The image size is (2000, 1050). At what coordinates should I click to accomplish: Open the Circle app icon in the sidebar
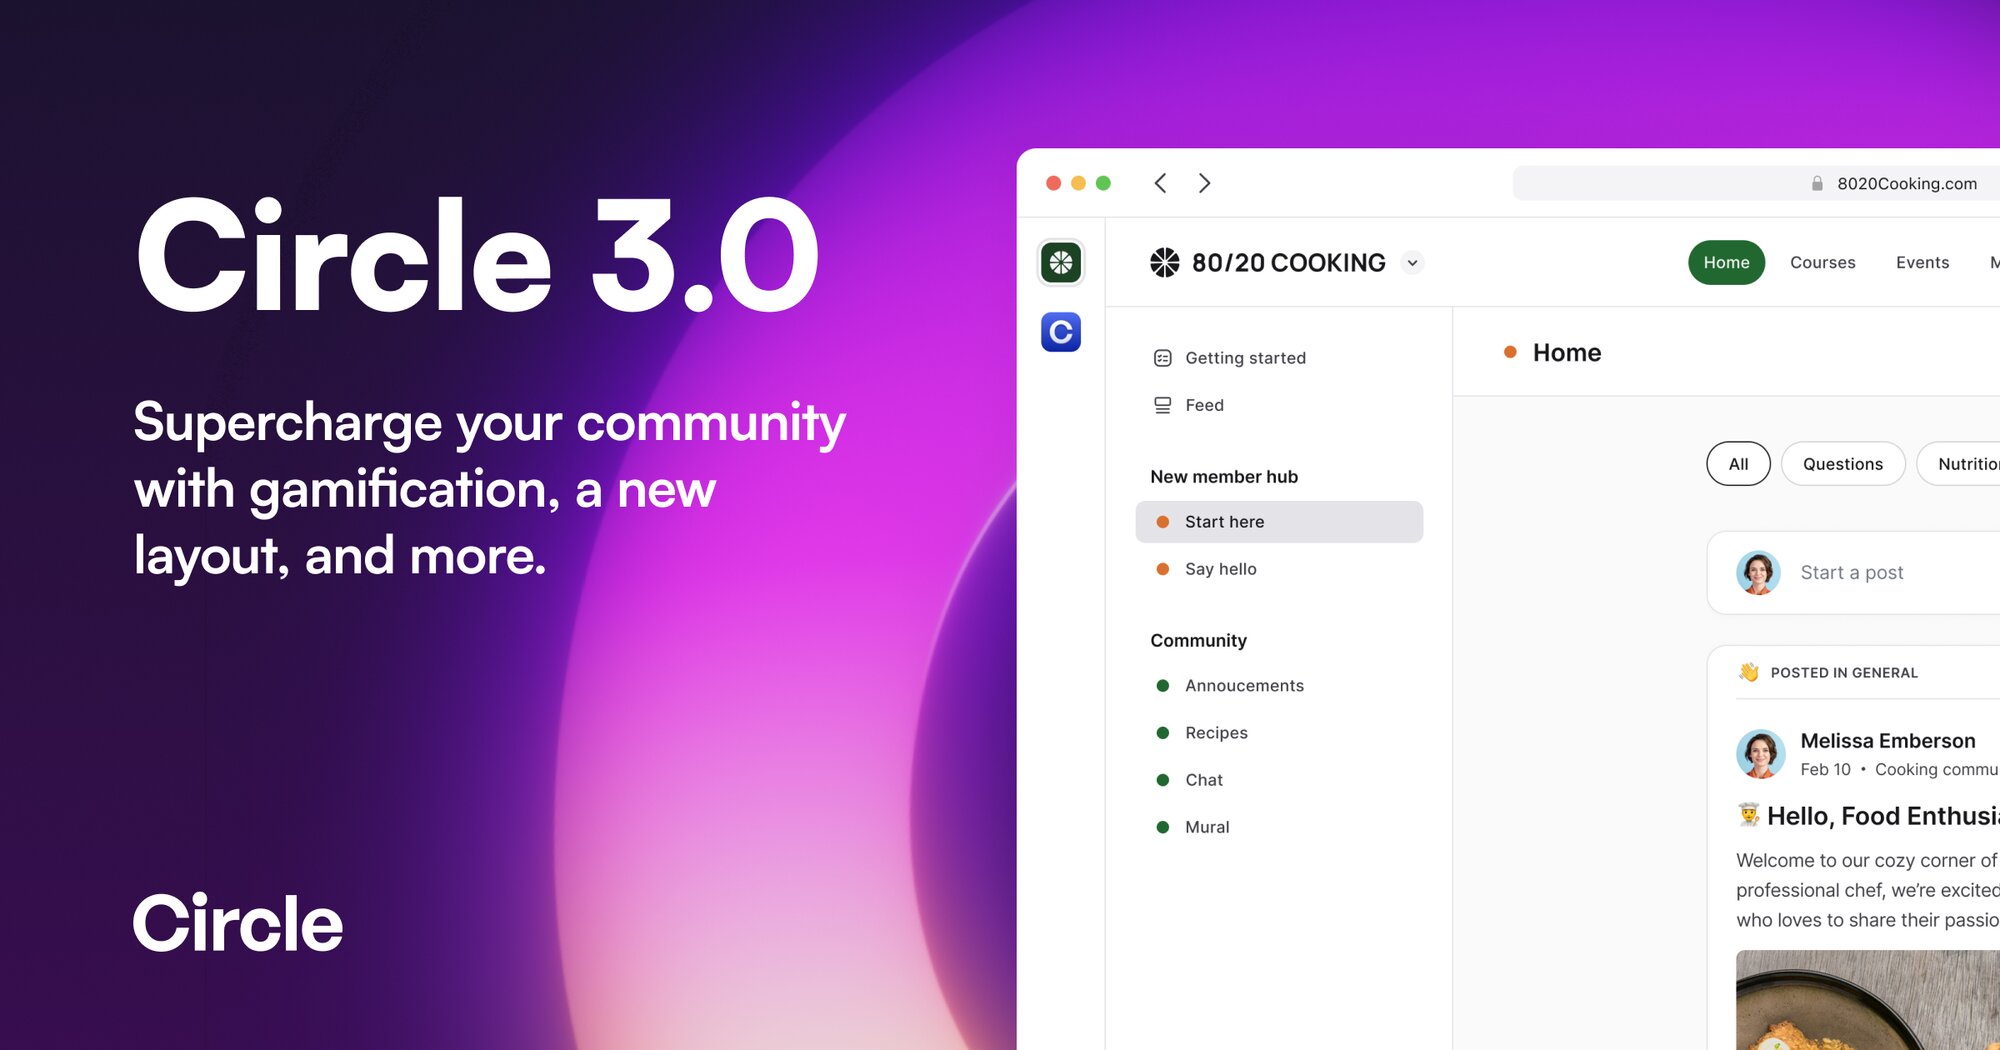pos(1059,331)
